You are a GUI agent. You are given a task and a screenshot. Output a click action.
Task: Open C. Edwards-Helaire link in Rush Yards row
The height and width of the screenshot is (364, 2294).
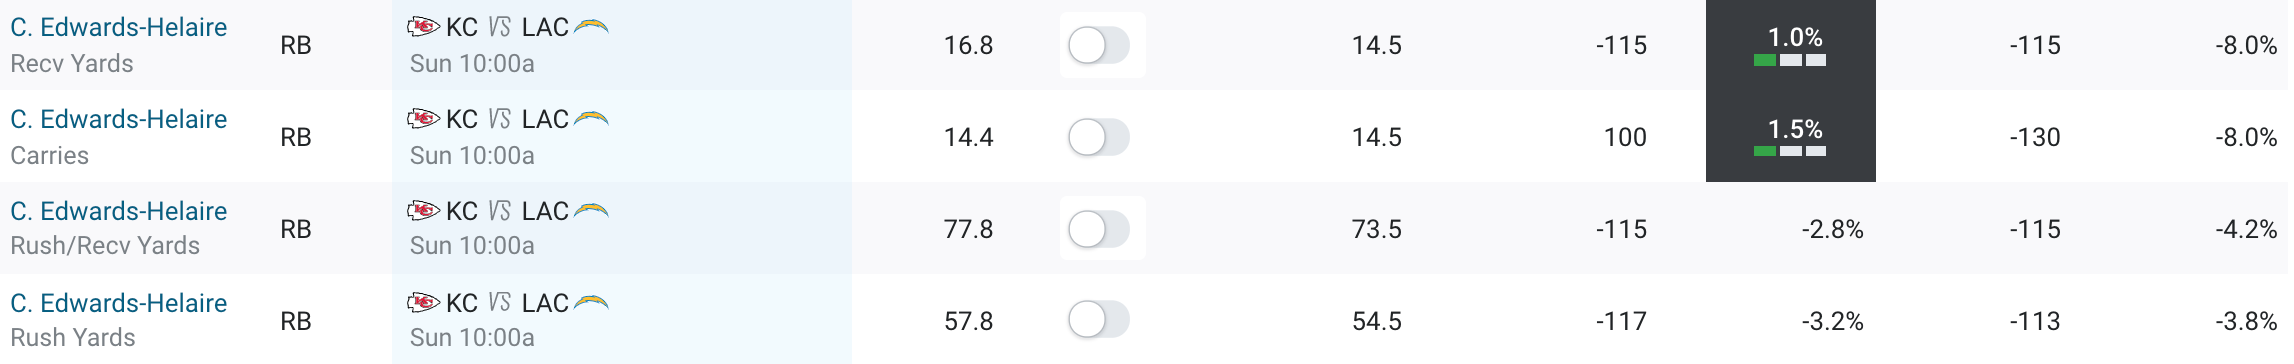[119, 303]
